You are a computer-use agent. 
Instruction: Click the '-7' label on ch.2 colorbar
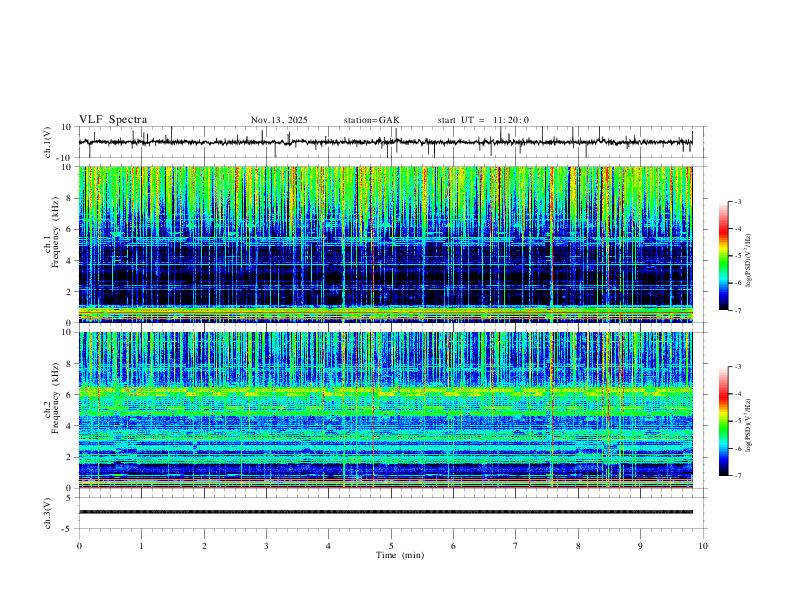(737, 476)
